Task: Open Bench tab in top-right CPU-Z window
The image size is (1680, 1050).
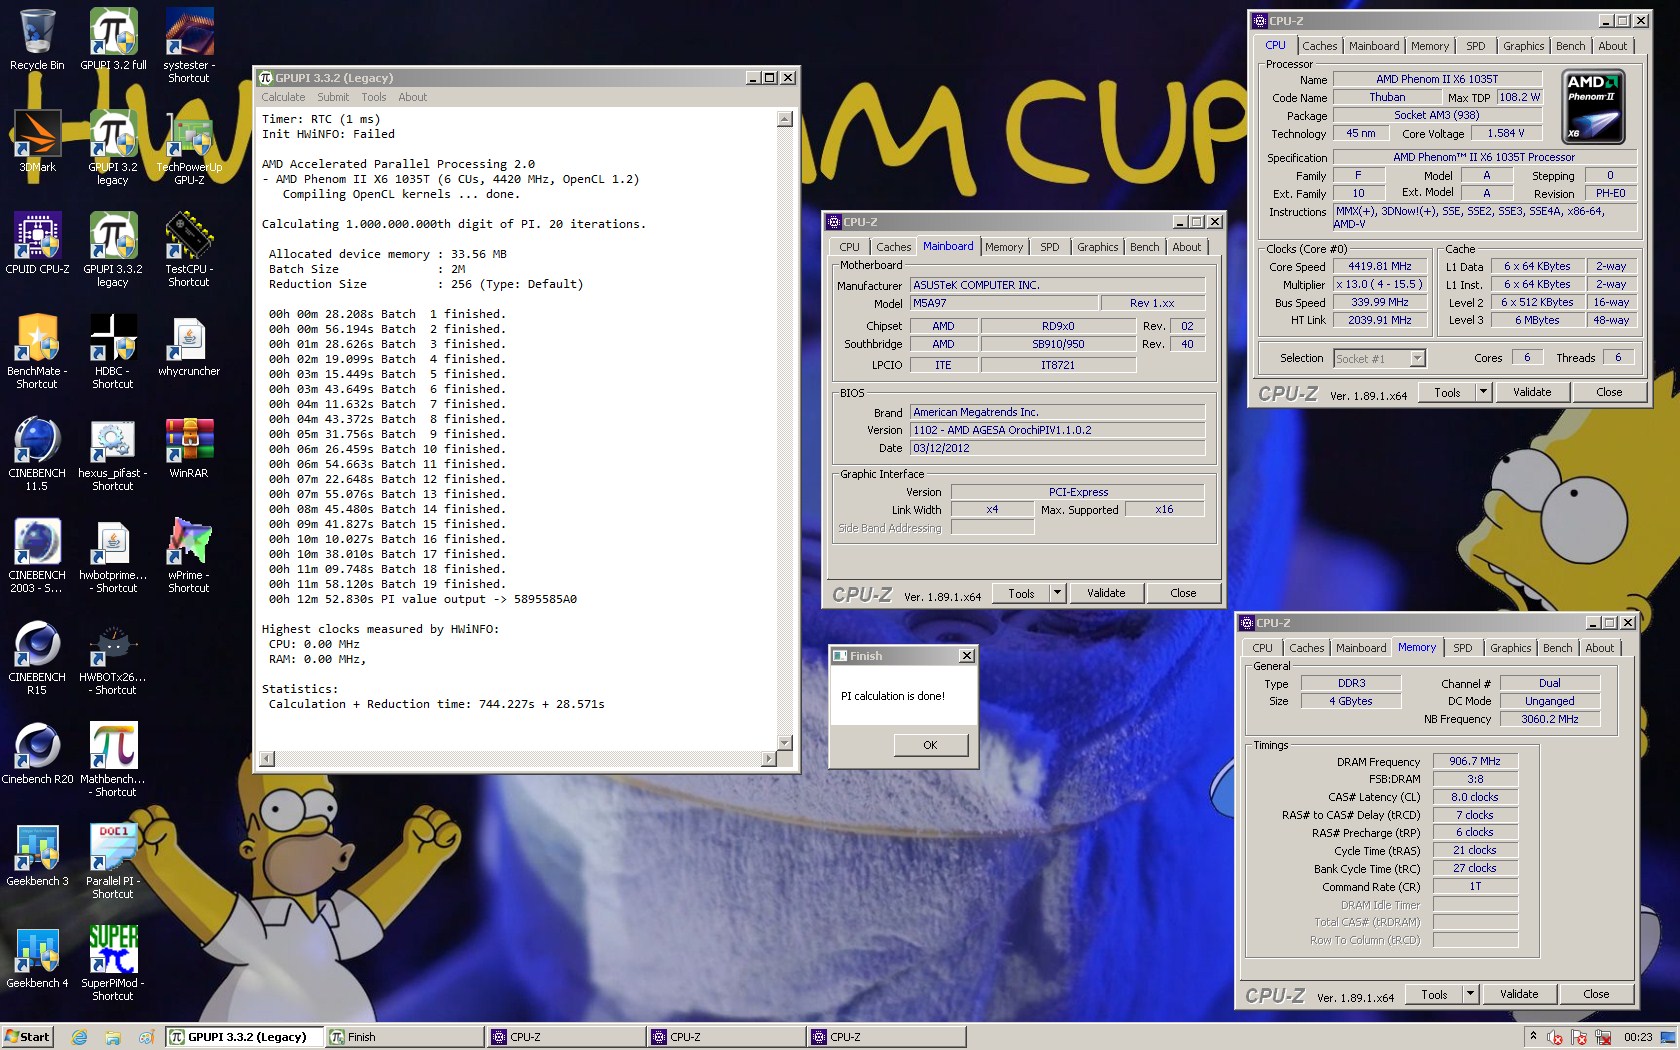Action: [x=1570, y=46]
